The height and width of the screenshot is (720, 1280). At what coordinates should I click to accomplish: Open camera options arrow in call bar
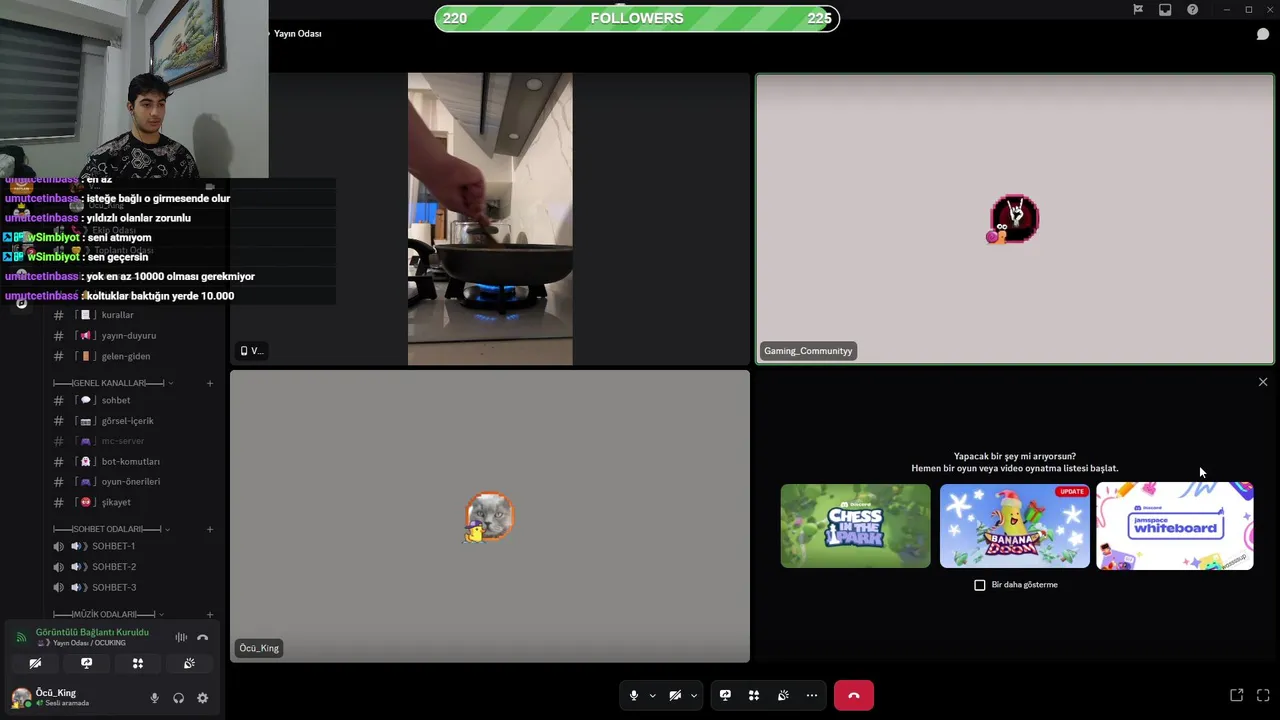(x=694, y=695)
